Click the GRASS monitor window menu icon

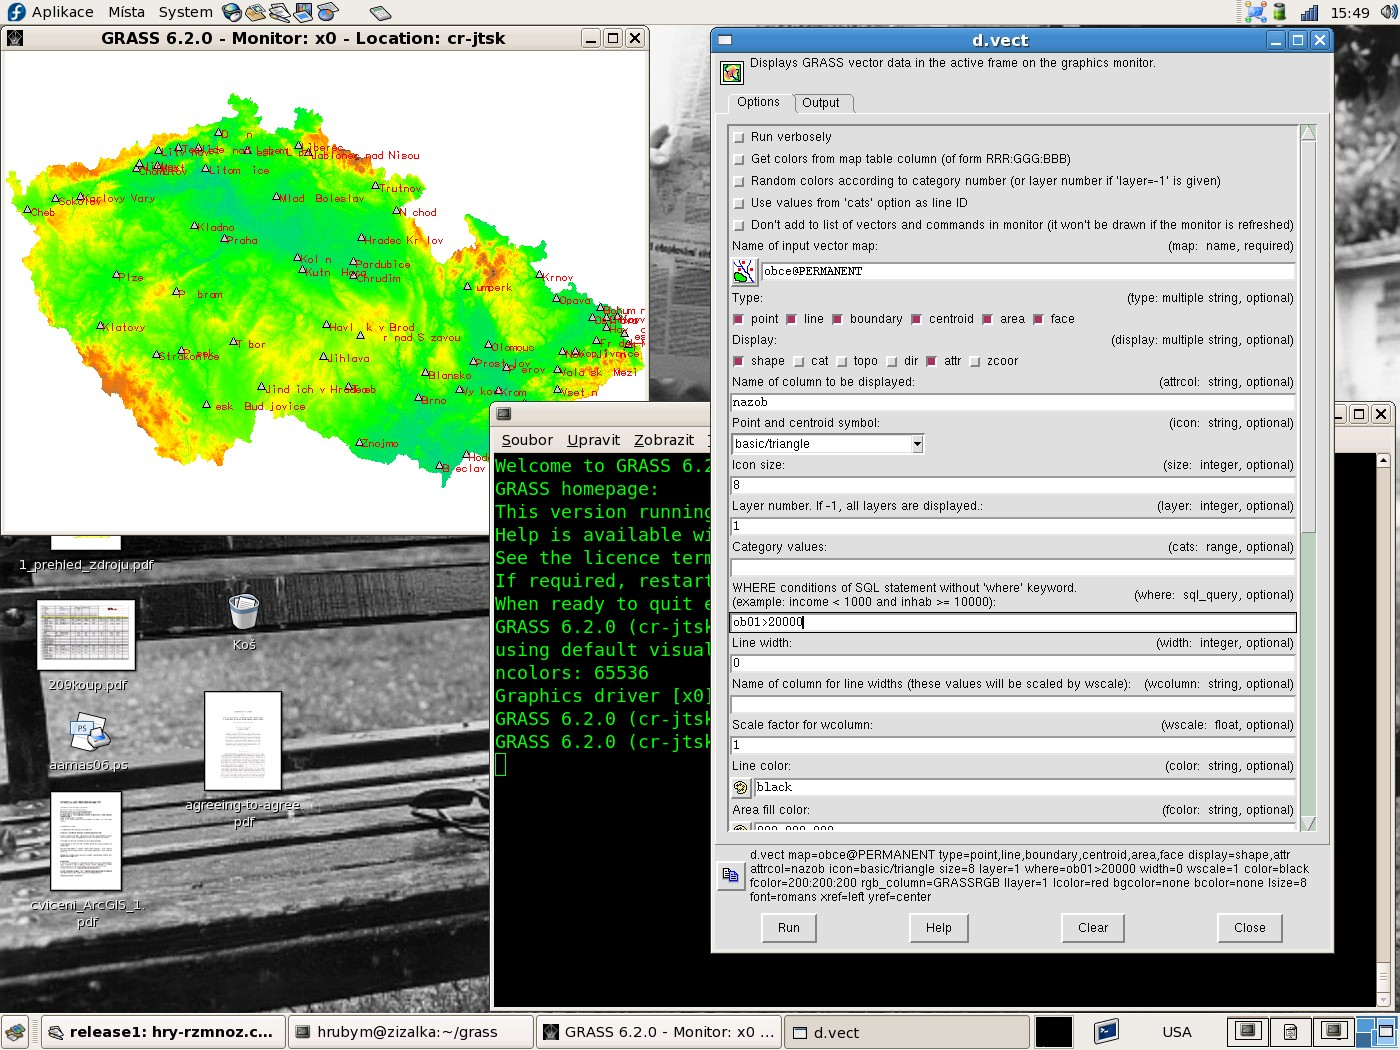[x=14, y=38]
